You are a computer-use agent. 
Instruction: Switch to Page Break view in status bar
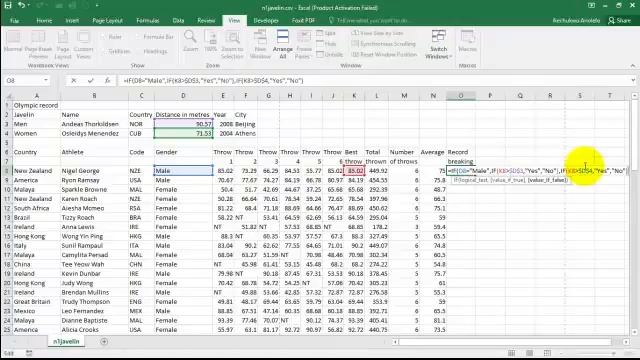coord(547,353)
